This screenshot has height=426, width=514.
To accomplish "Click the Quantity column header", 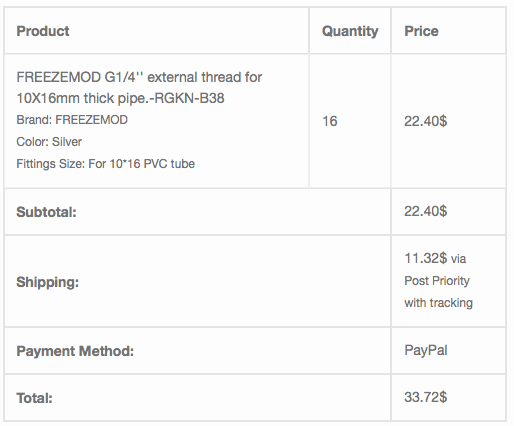I will (350, 31).
